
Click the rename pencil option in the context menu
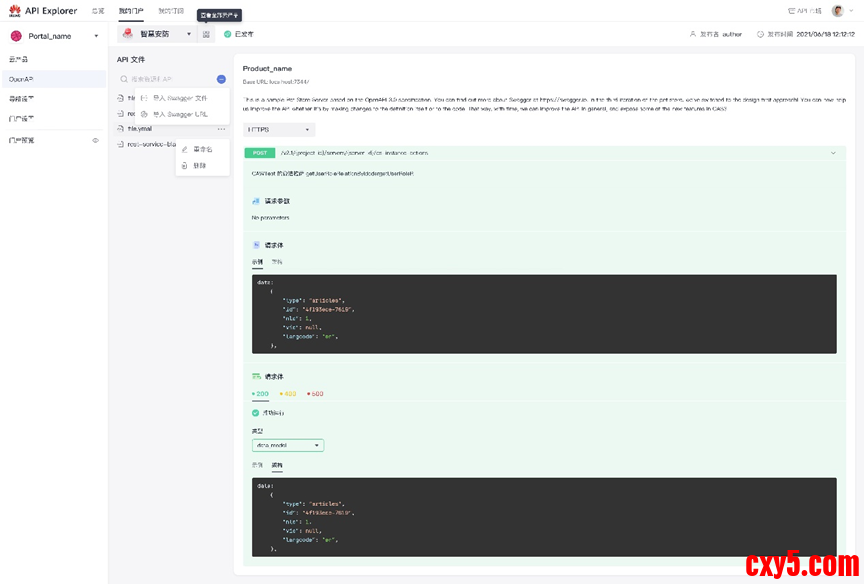point(202,149)
